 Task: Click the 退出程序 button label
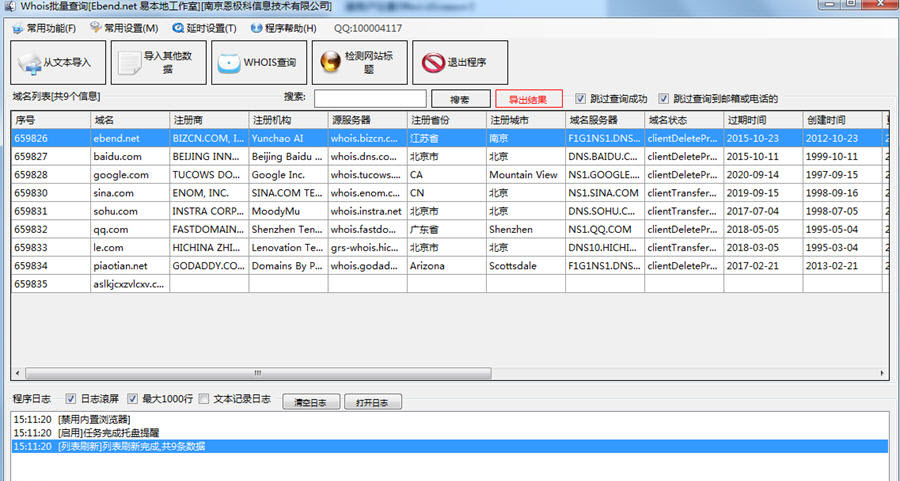[467, 63]
